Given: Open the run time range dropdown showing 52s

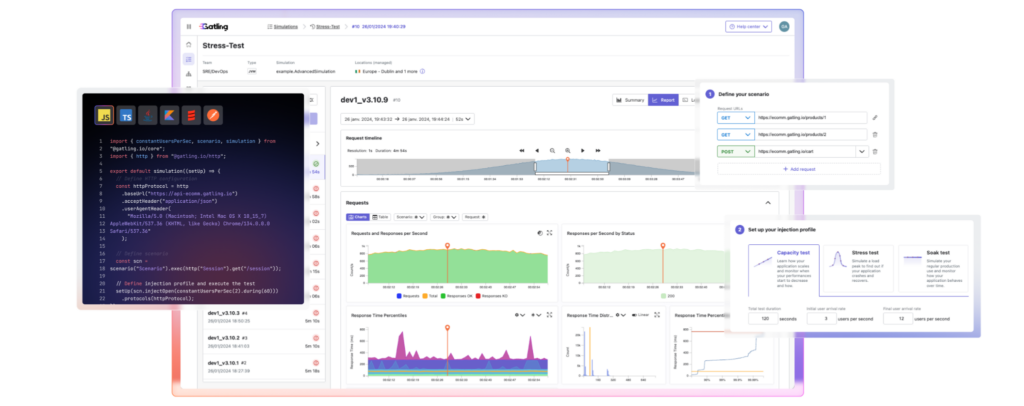Looking at the screenshot, I should click(463, 120).
